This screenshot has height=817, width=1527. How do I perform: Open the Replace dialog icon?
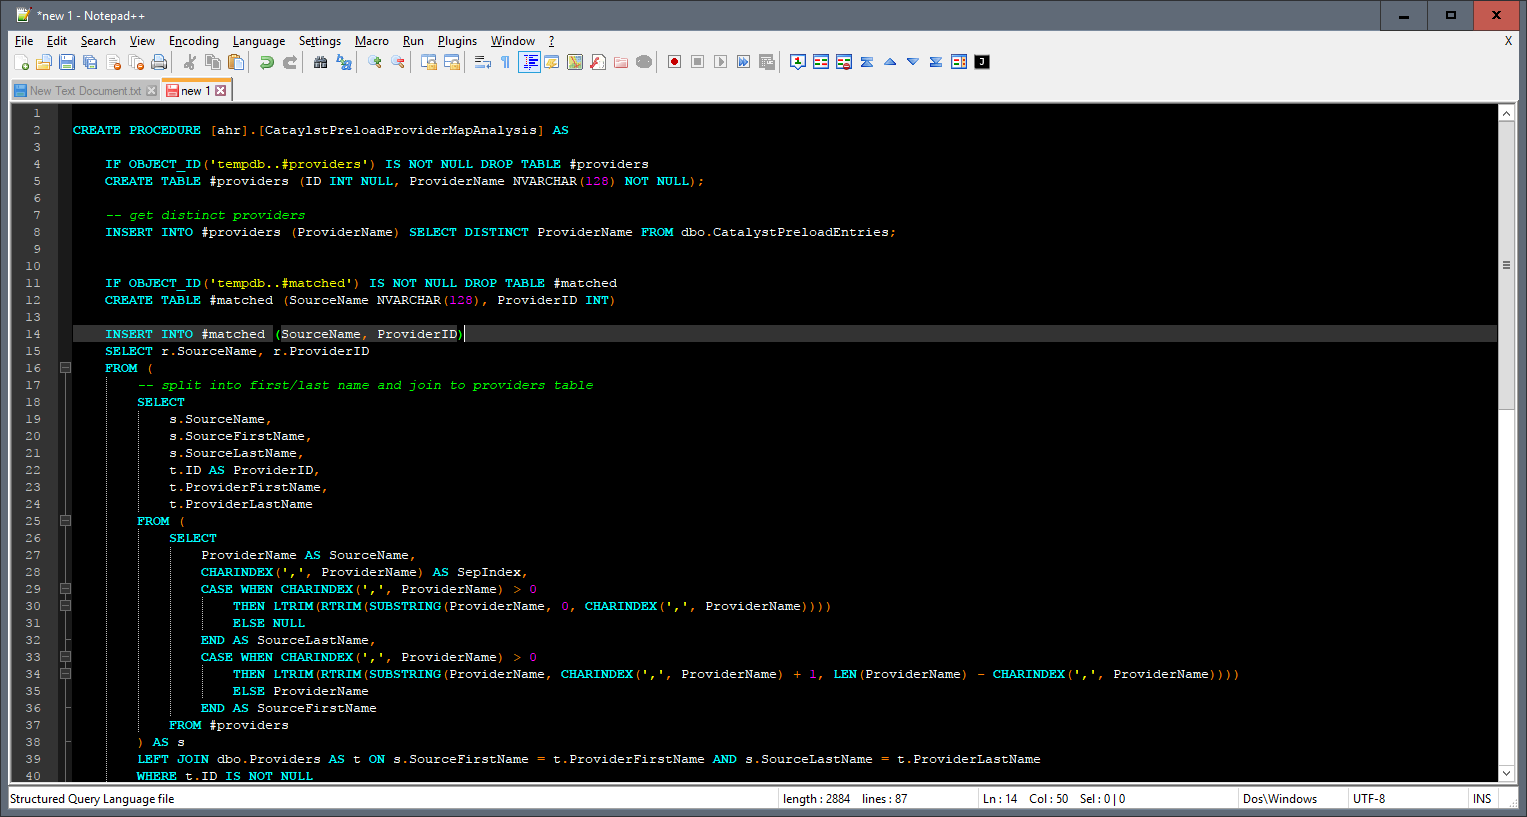343,62
